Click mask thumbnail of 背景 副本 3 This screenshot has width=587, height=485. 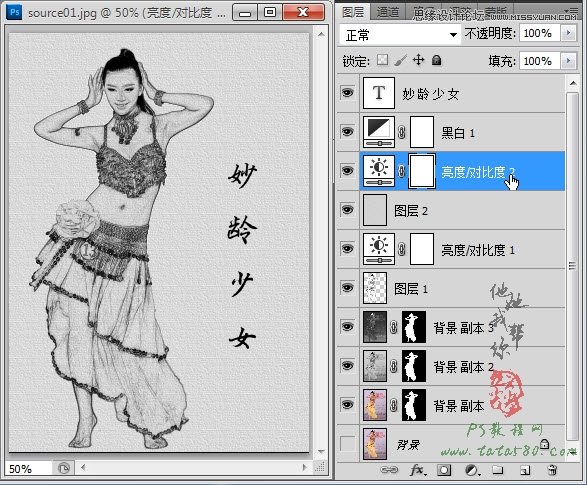414,327
